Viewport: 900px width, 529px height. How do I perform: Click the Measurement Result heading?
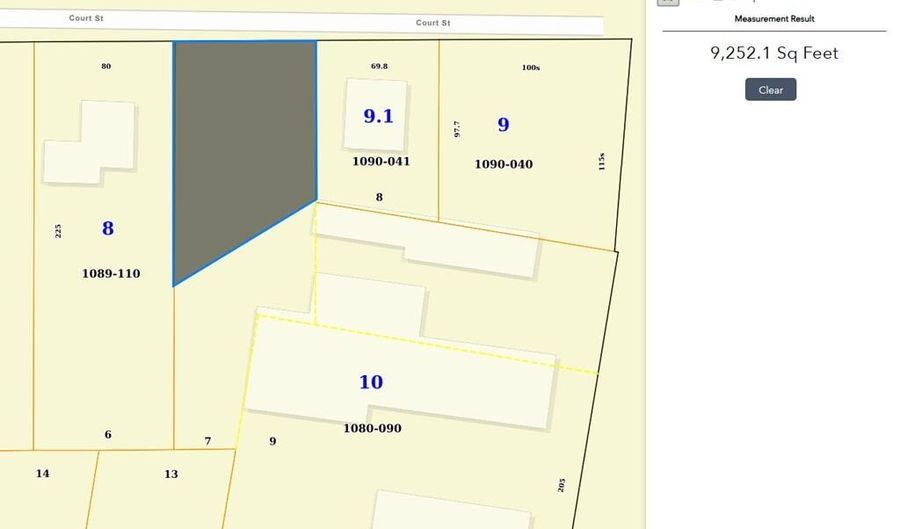[774, 19]
